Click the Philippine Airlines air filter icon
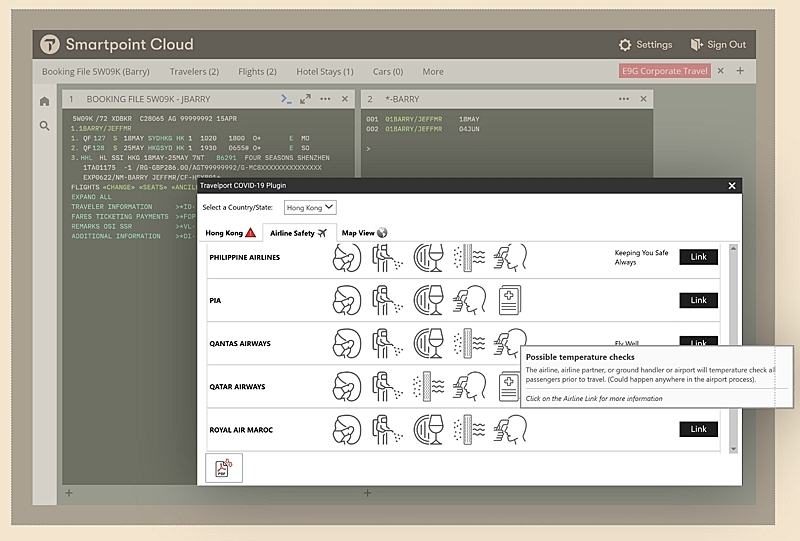 [469, 257]
